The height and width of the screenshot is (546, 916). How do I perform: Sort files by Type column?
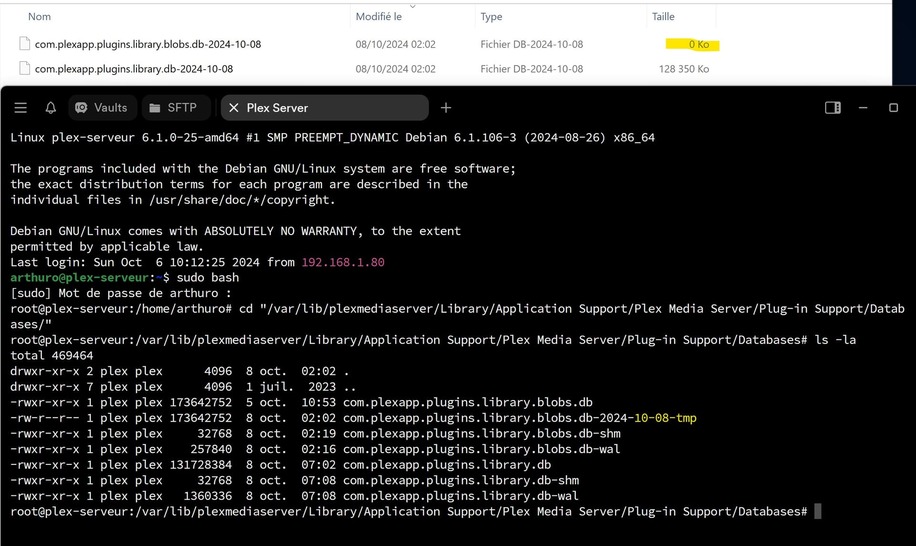(491, 17)
